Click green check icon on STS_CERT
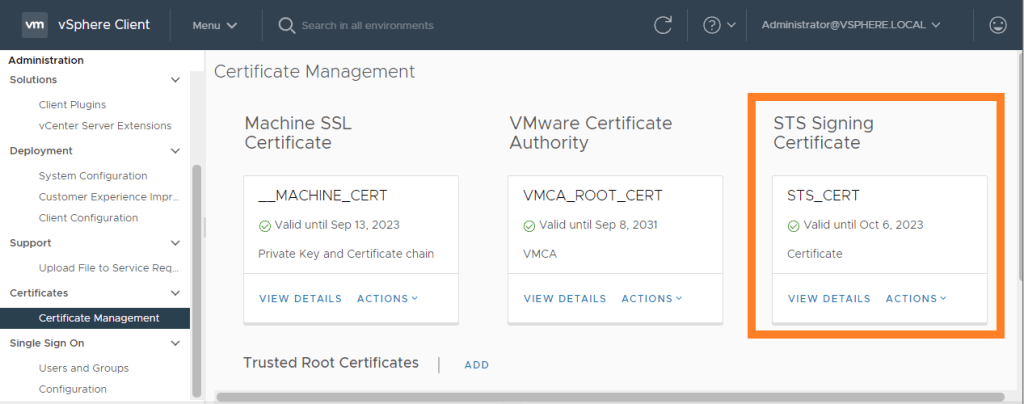The width and height of the screenshot is (1024, 404). [793, 226]
